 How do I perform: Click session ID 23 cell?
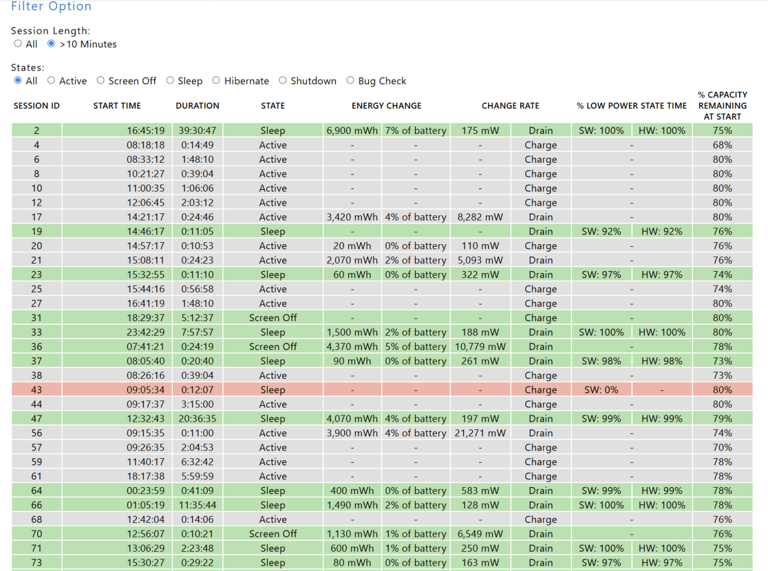(x=37, y=274)
